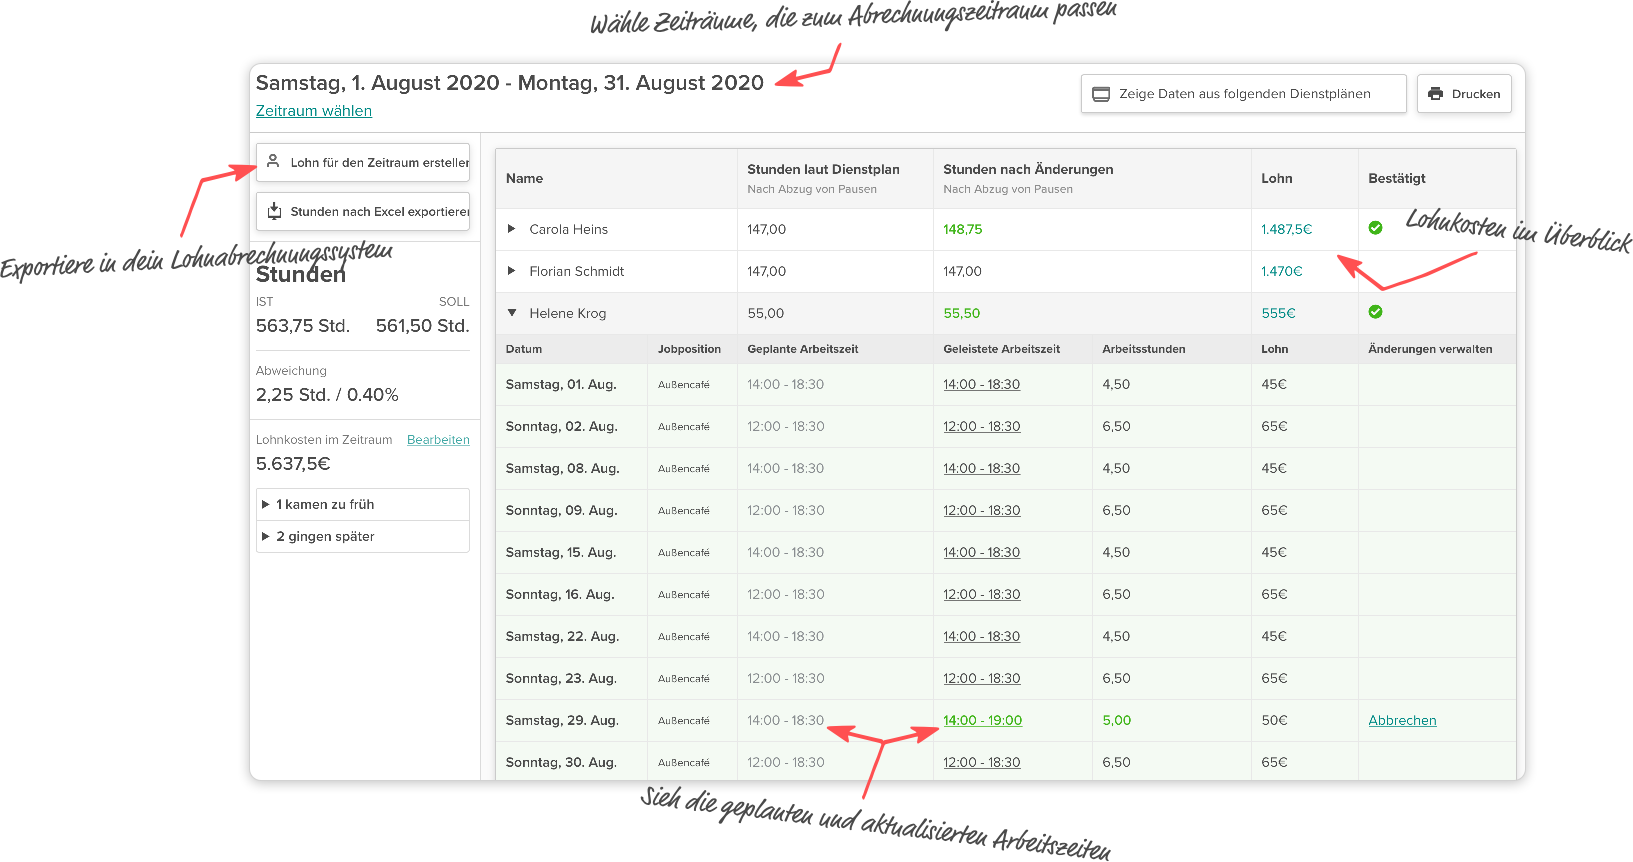The image size is (1633, 862).
Task: Click the Name column header
Action: pyautogui.click(x=524, y=178)
